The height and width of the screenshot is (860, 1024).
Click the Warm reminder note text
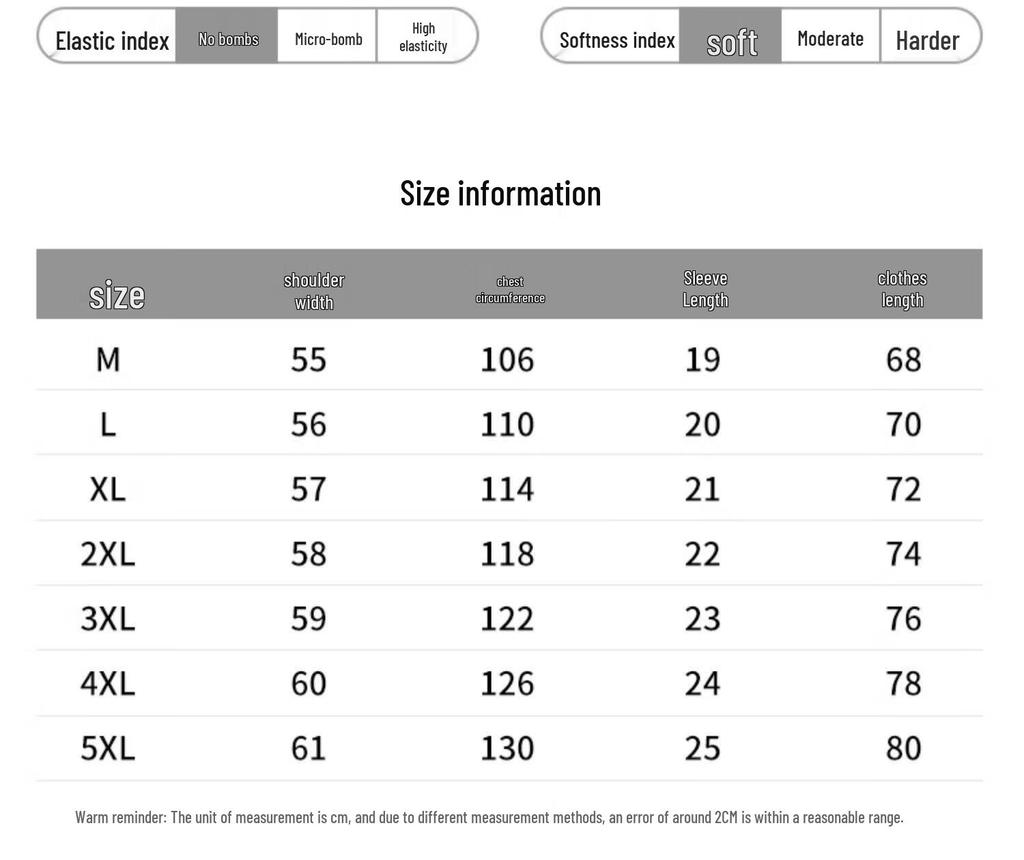pyautogui.click(x=489, y=817)
